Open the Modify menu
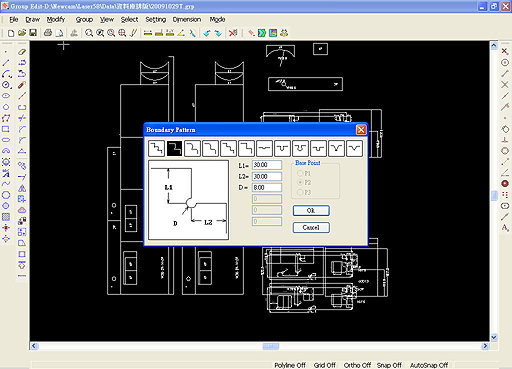Viewport: 512px width, 369px height. point(56,20)
